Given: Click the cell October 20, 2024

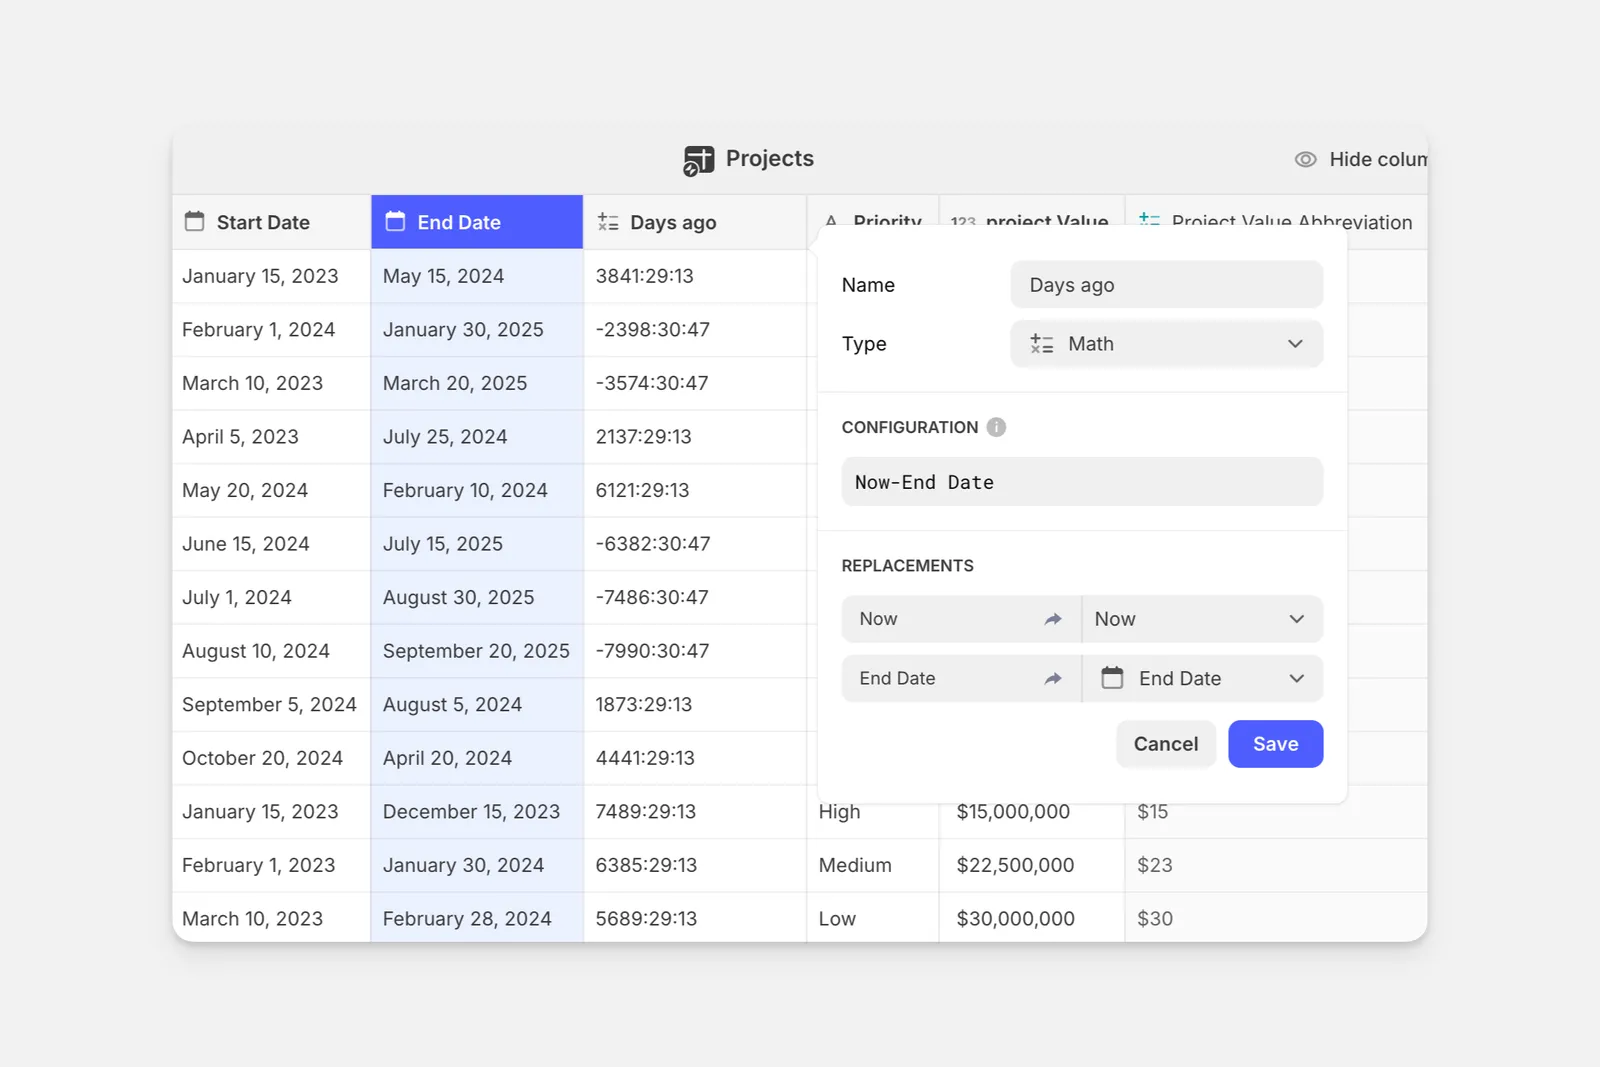Looking at the screenshot, I should [271, 758].
